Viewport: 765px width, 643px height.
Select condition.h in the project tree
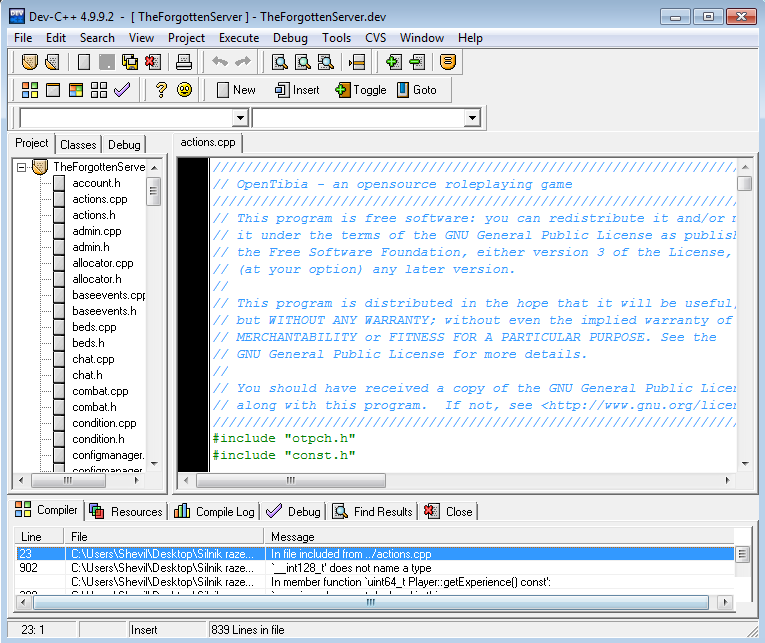(x=98, y=439)
